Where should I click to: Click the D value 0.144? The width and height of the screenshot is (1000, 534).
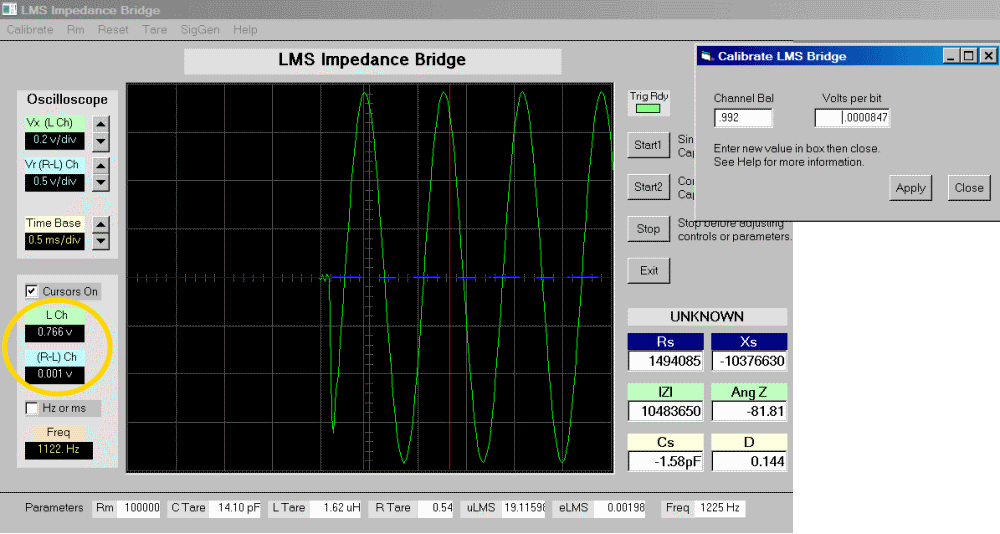(x=749, y=461)
